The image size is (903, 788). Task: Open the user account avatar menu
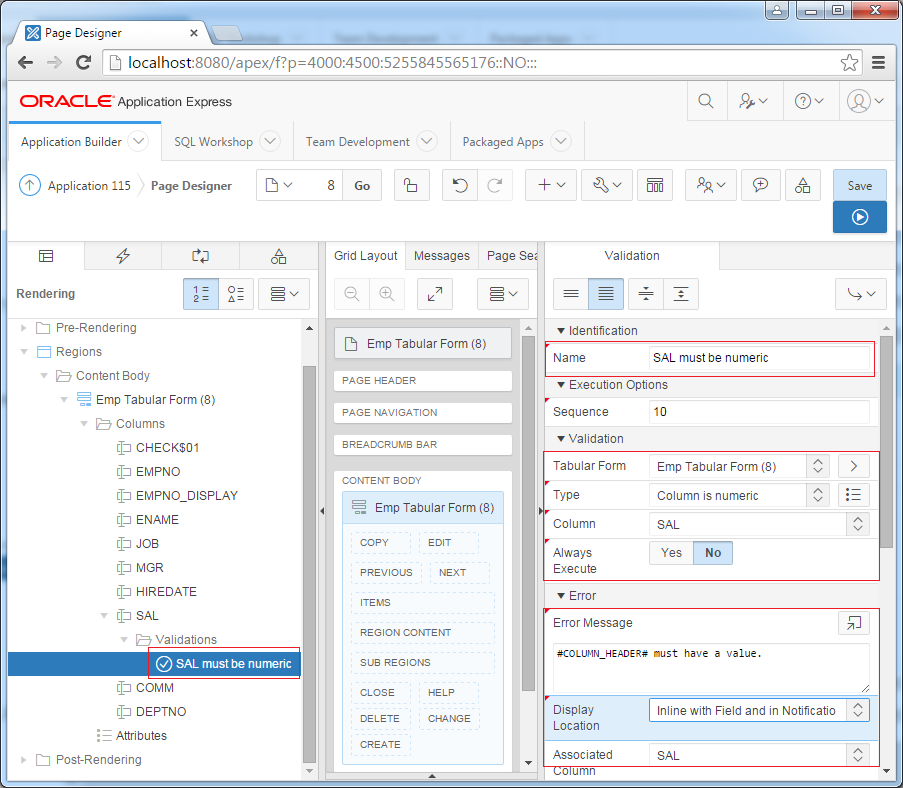point(865,101)
